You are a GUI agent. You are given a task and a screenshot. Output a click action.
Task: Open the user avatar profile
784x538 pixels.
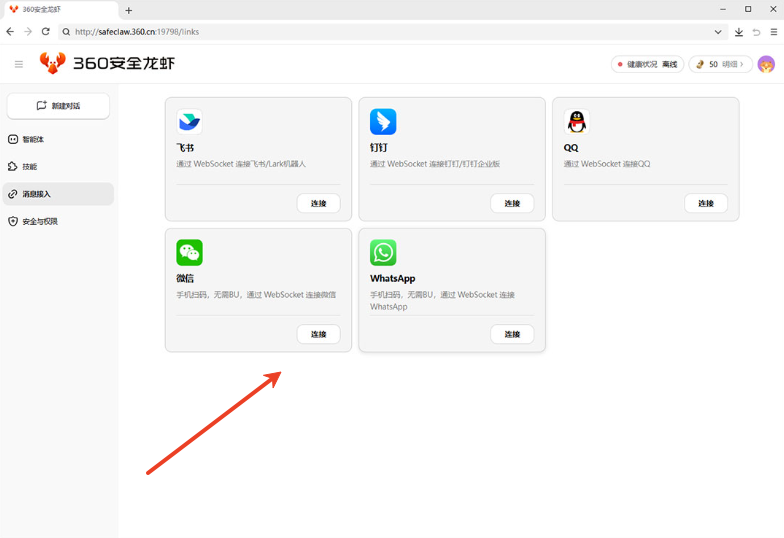coord(766,64)
